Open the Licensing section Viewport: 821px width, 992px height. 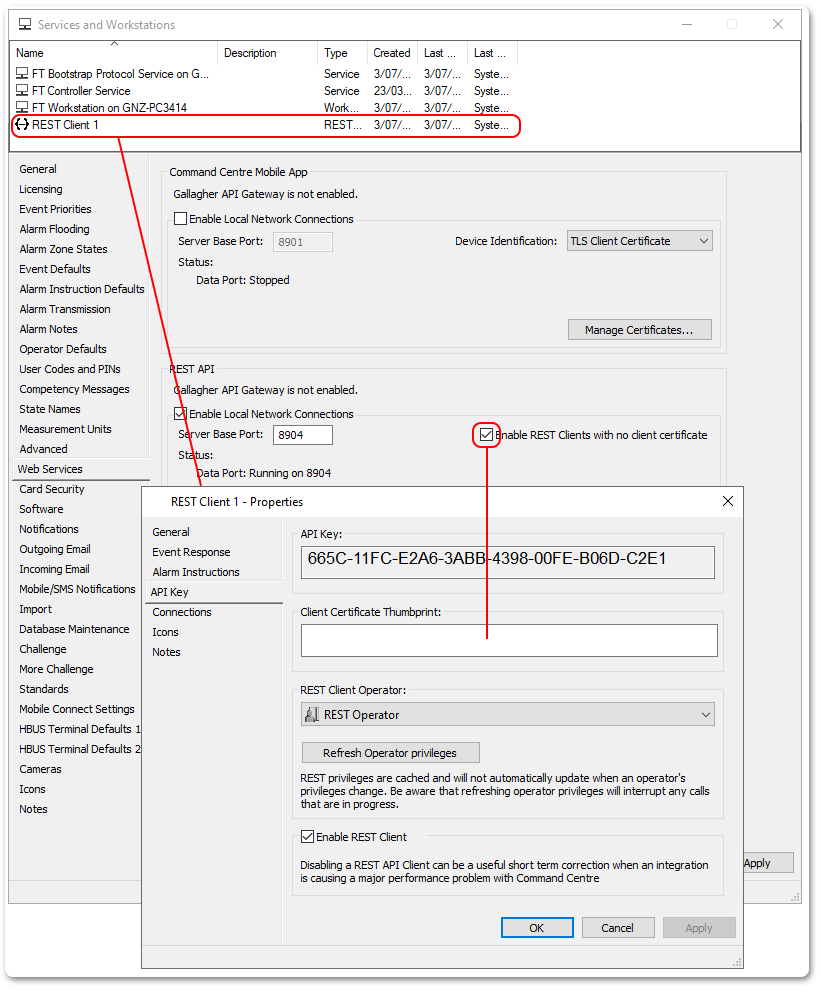click(x=40, y=189)
